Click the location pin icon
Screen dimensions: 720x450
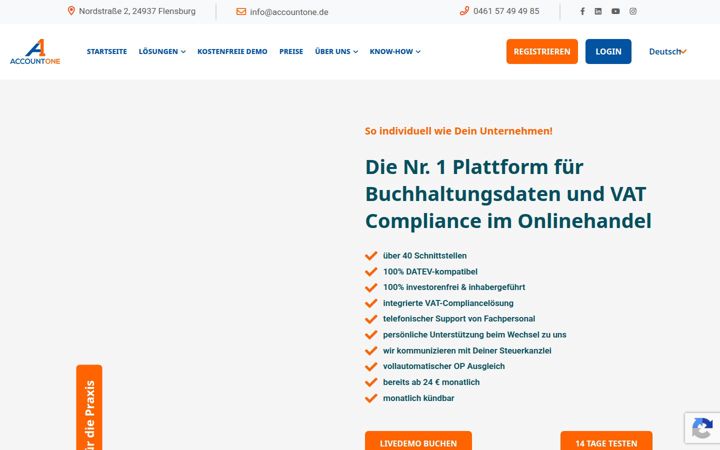pyautogui.click(x=71, y=11)
